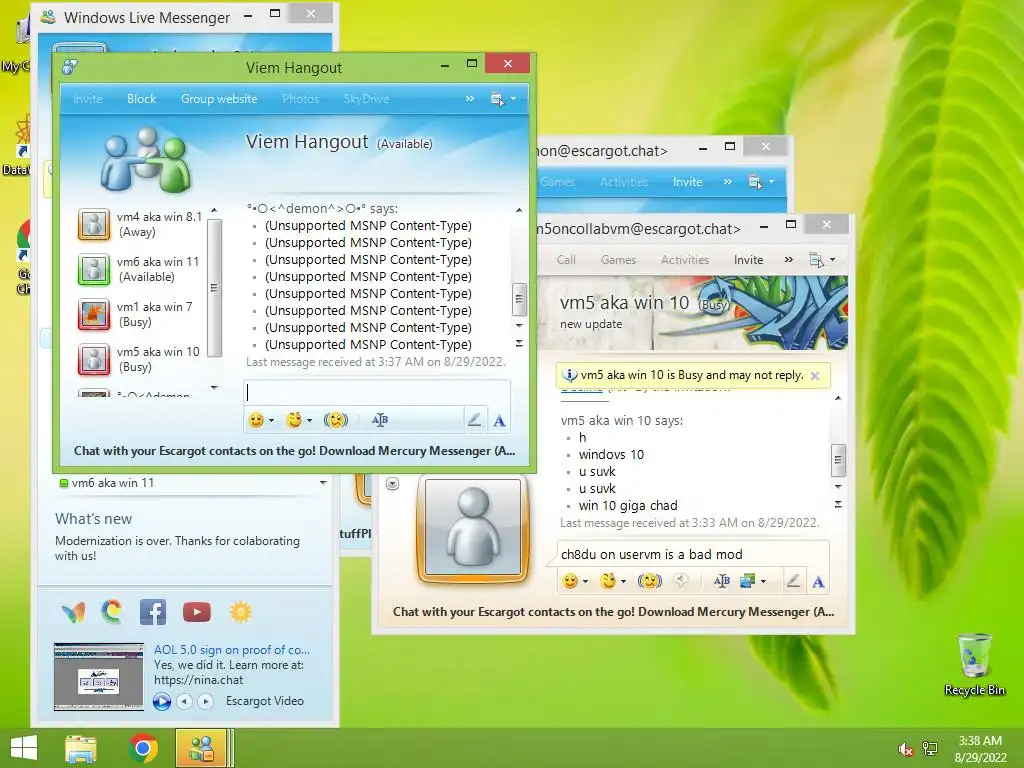Open Group website in Viem Hangout
This screenshot has height=768, width=1024.
pos(219,99)
